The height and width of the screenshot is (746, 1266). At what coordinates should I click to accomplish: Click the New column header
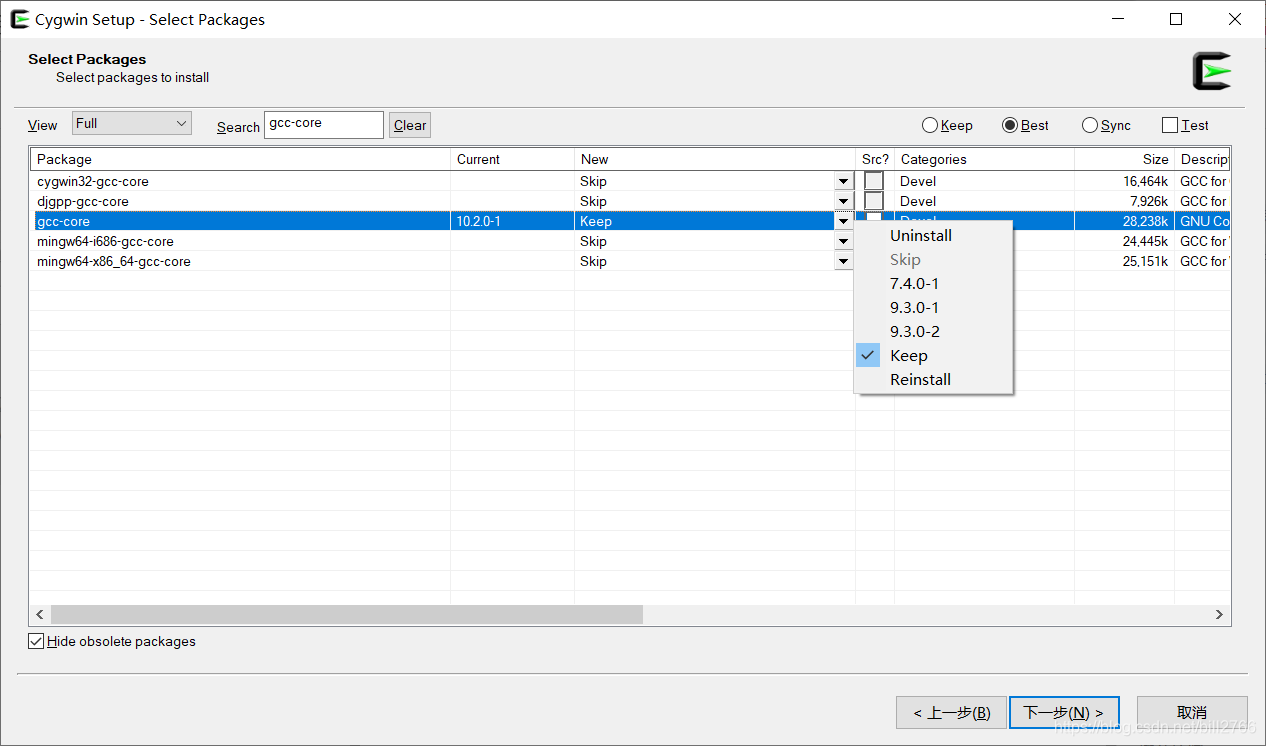coord(715,159)
